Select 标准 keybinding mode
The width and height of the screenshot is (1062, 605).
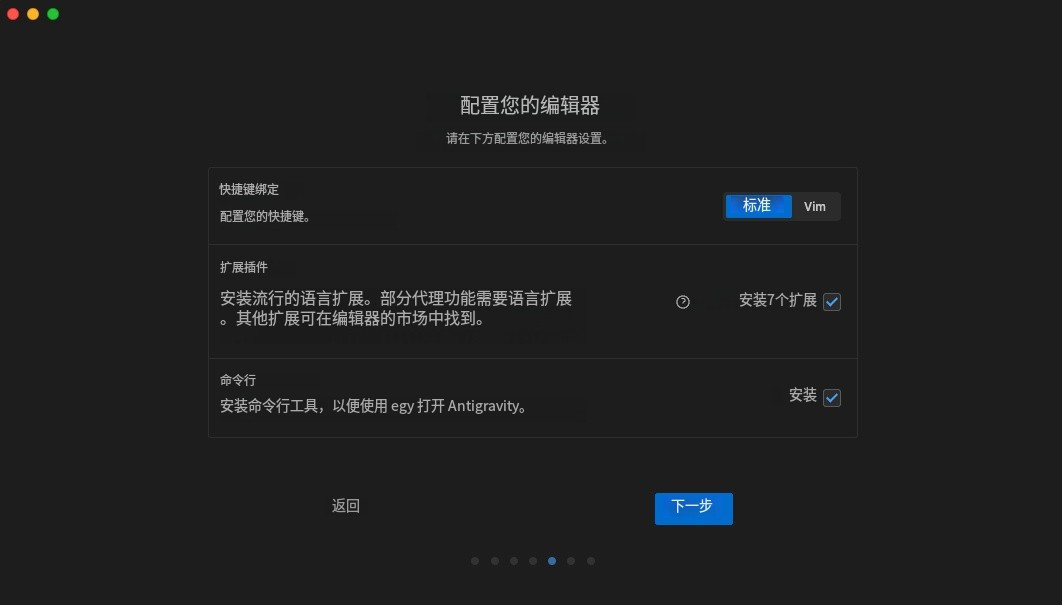coord(757,206)
